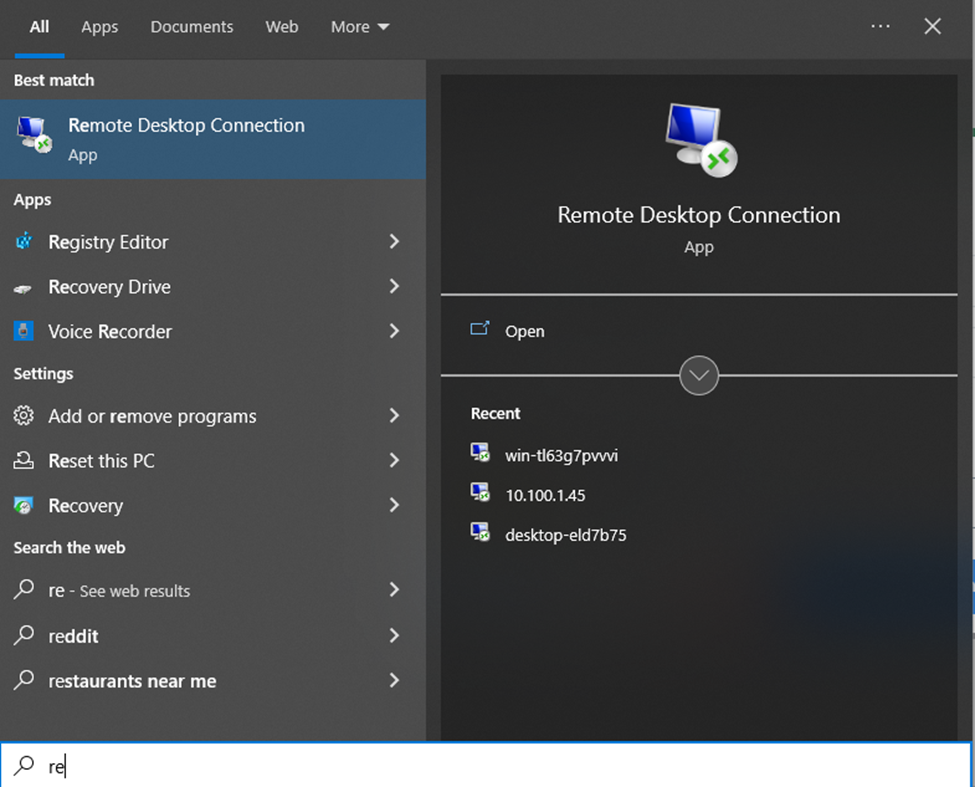Click the Add or remove programs gear icon
Screen dimensions: 975x787
click(x=24, y=416)
